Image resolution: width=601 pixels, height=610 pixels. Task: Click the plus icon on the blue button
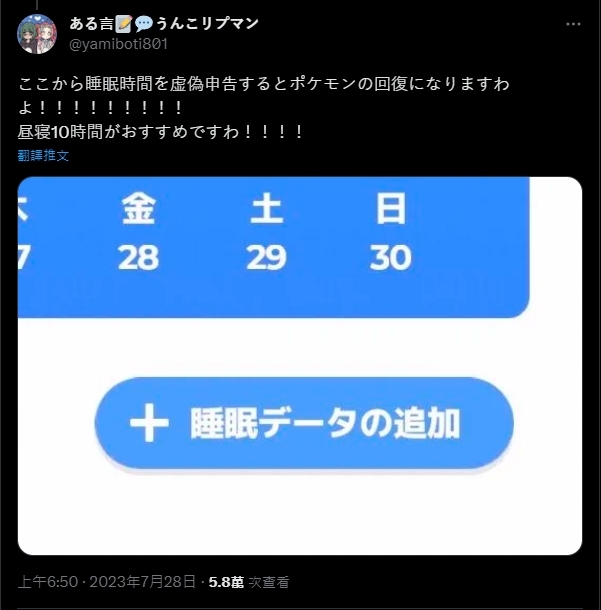coord(149,423)
